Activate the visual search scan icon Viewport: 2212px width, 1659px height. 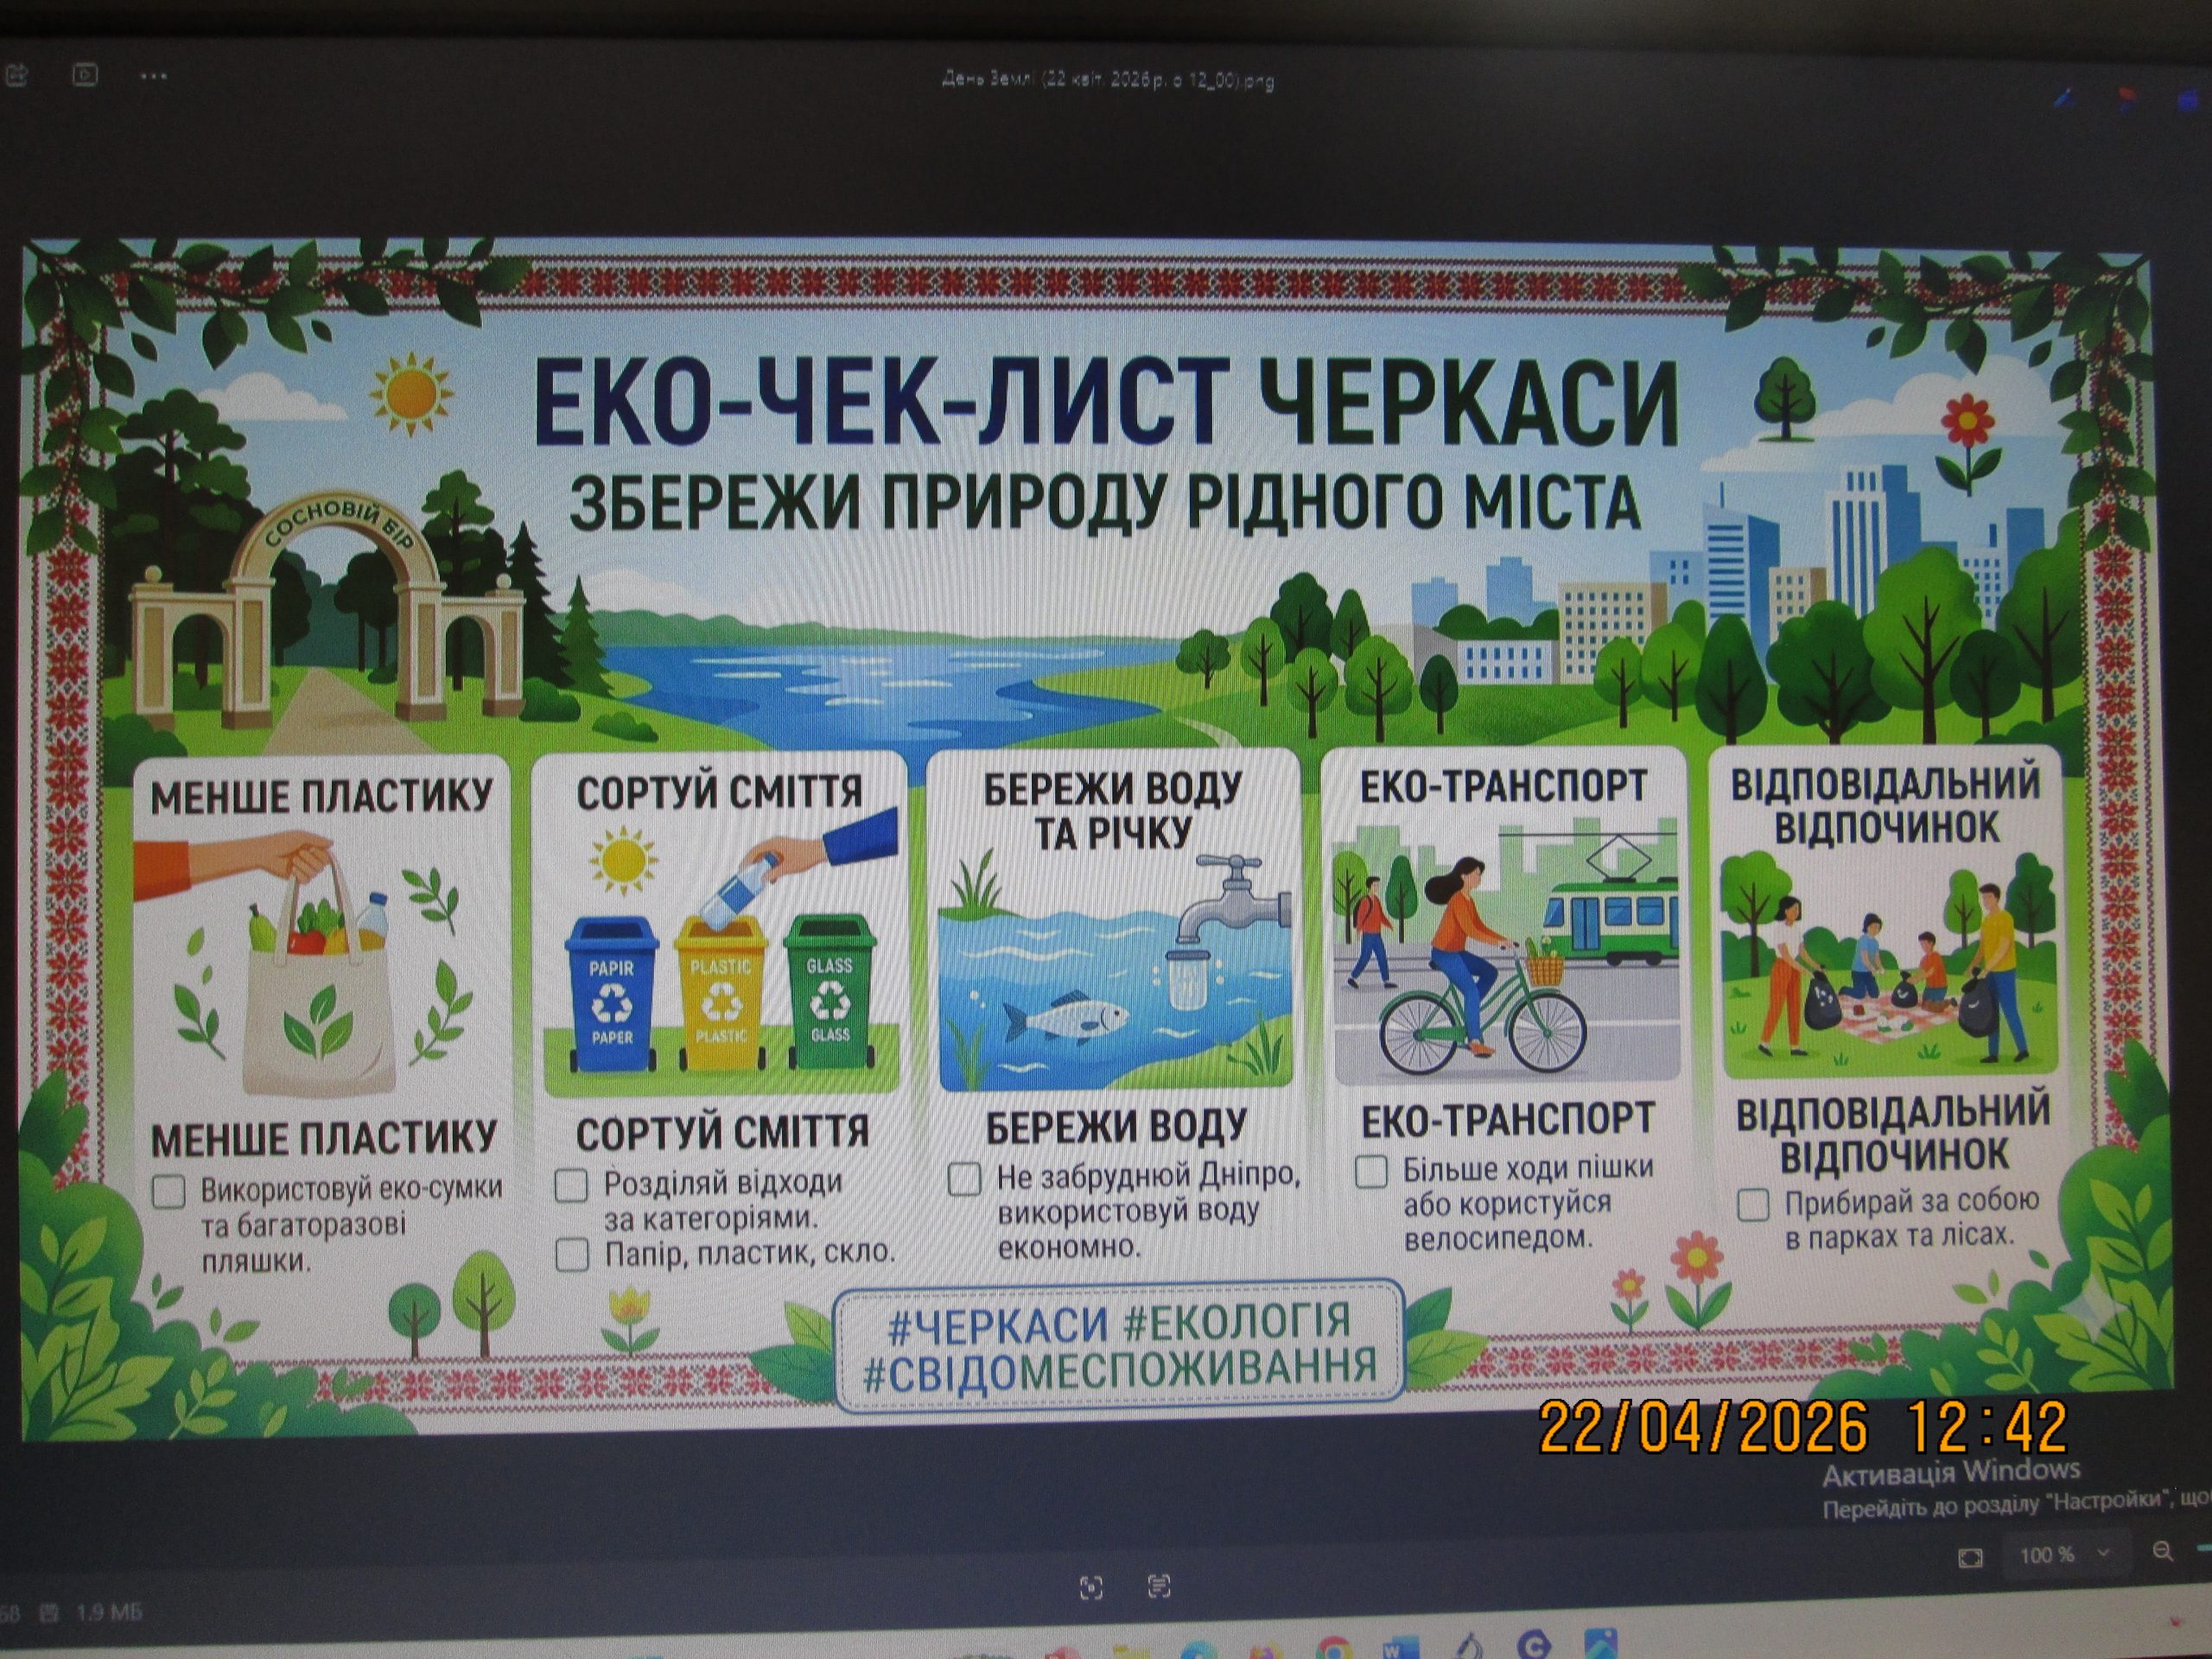pyautogui.click(x=1091, y=1587)
